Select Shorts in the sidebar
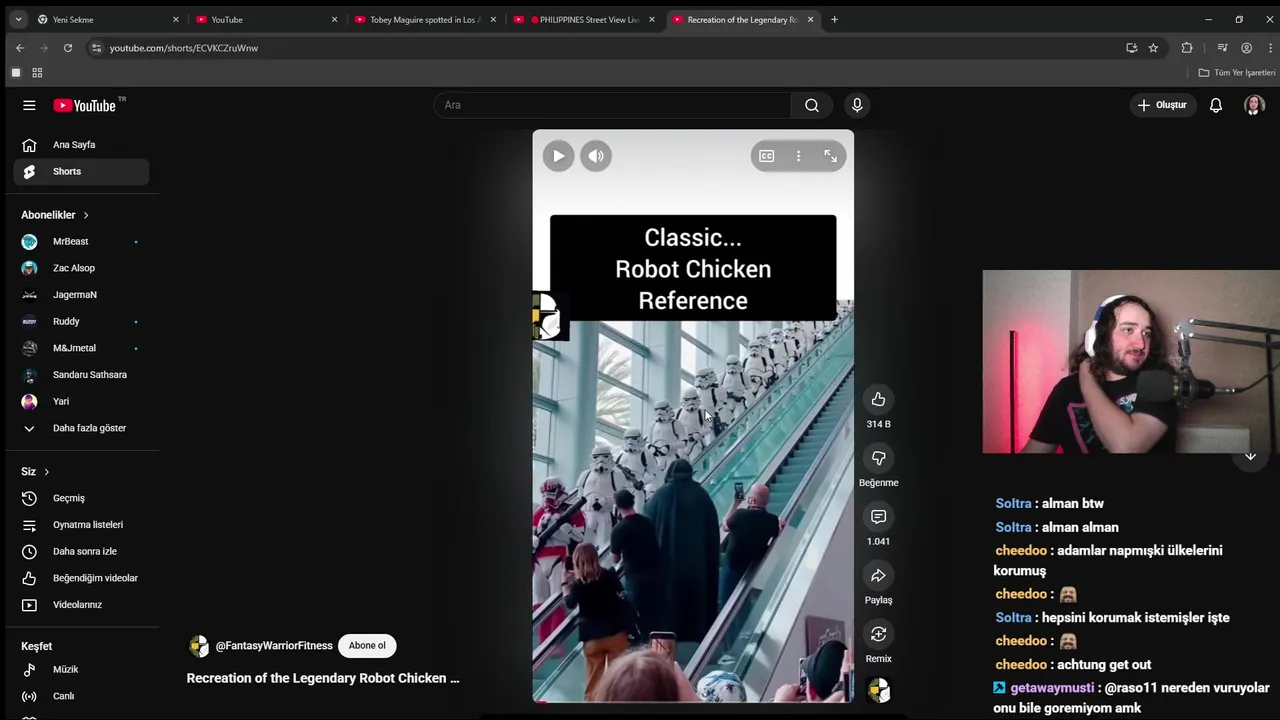Screen dimensions: 1280x720 (x=82, y=172)
